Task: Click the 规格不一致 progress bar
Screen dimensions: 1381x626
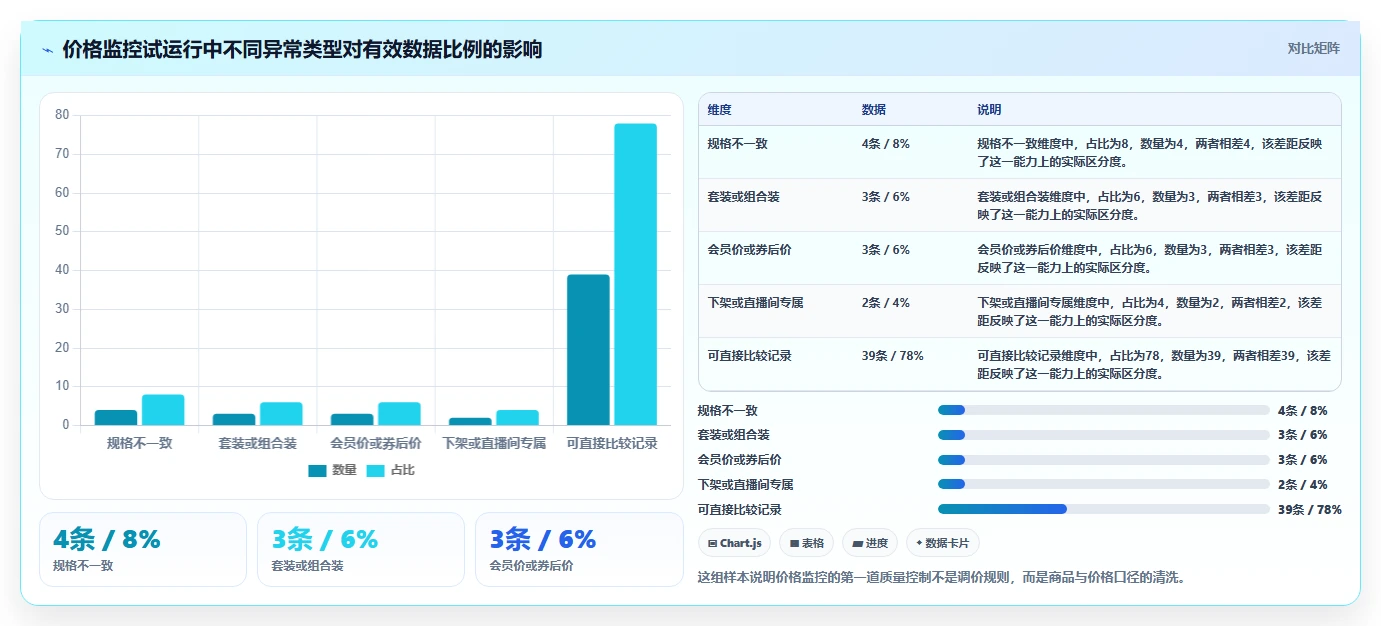Action: click(x=1104, y=410)
